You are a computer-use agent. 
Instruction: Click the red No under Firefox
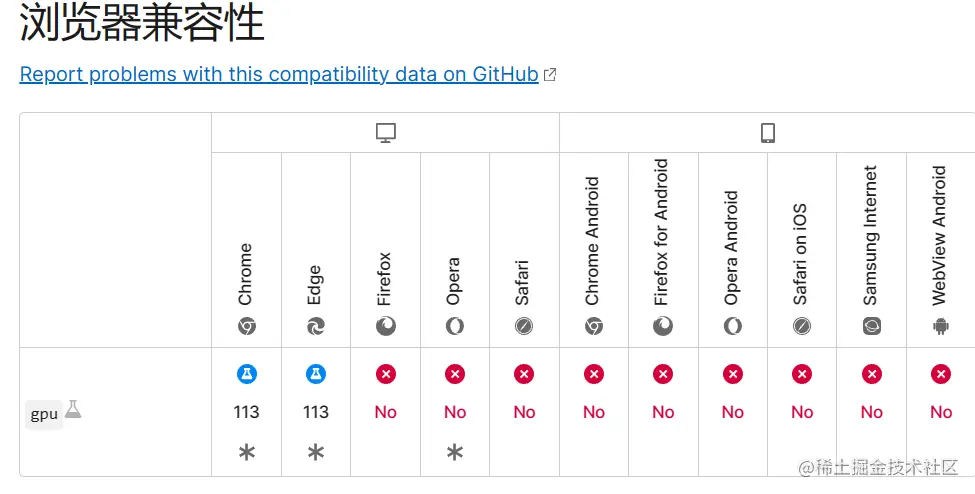(386, 412)
